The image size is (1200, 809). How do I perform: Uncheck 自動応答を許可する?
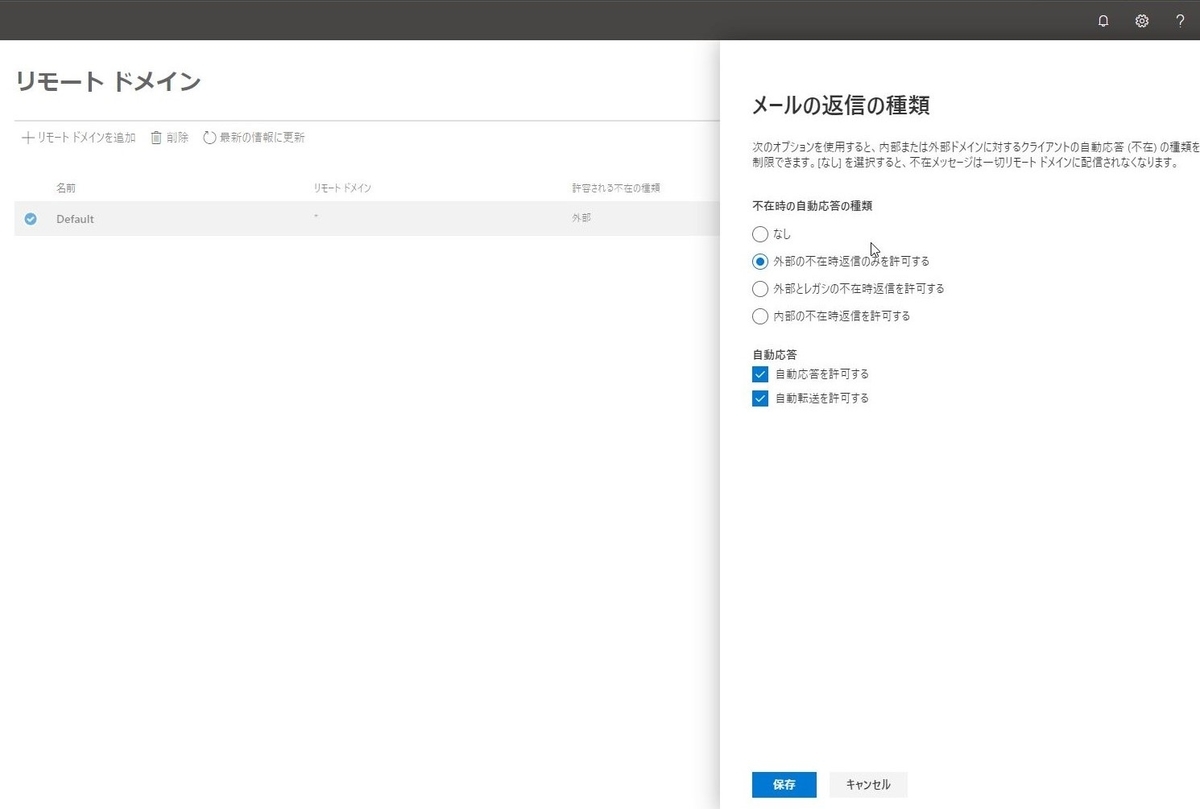coord(760,374)
